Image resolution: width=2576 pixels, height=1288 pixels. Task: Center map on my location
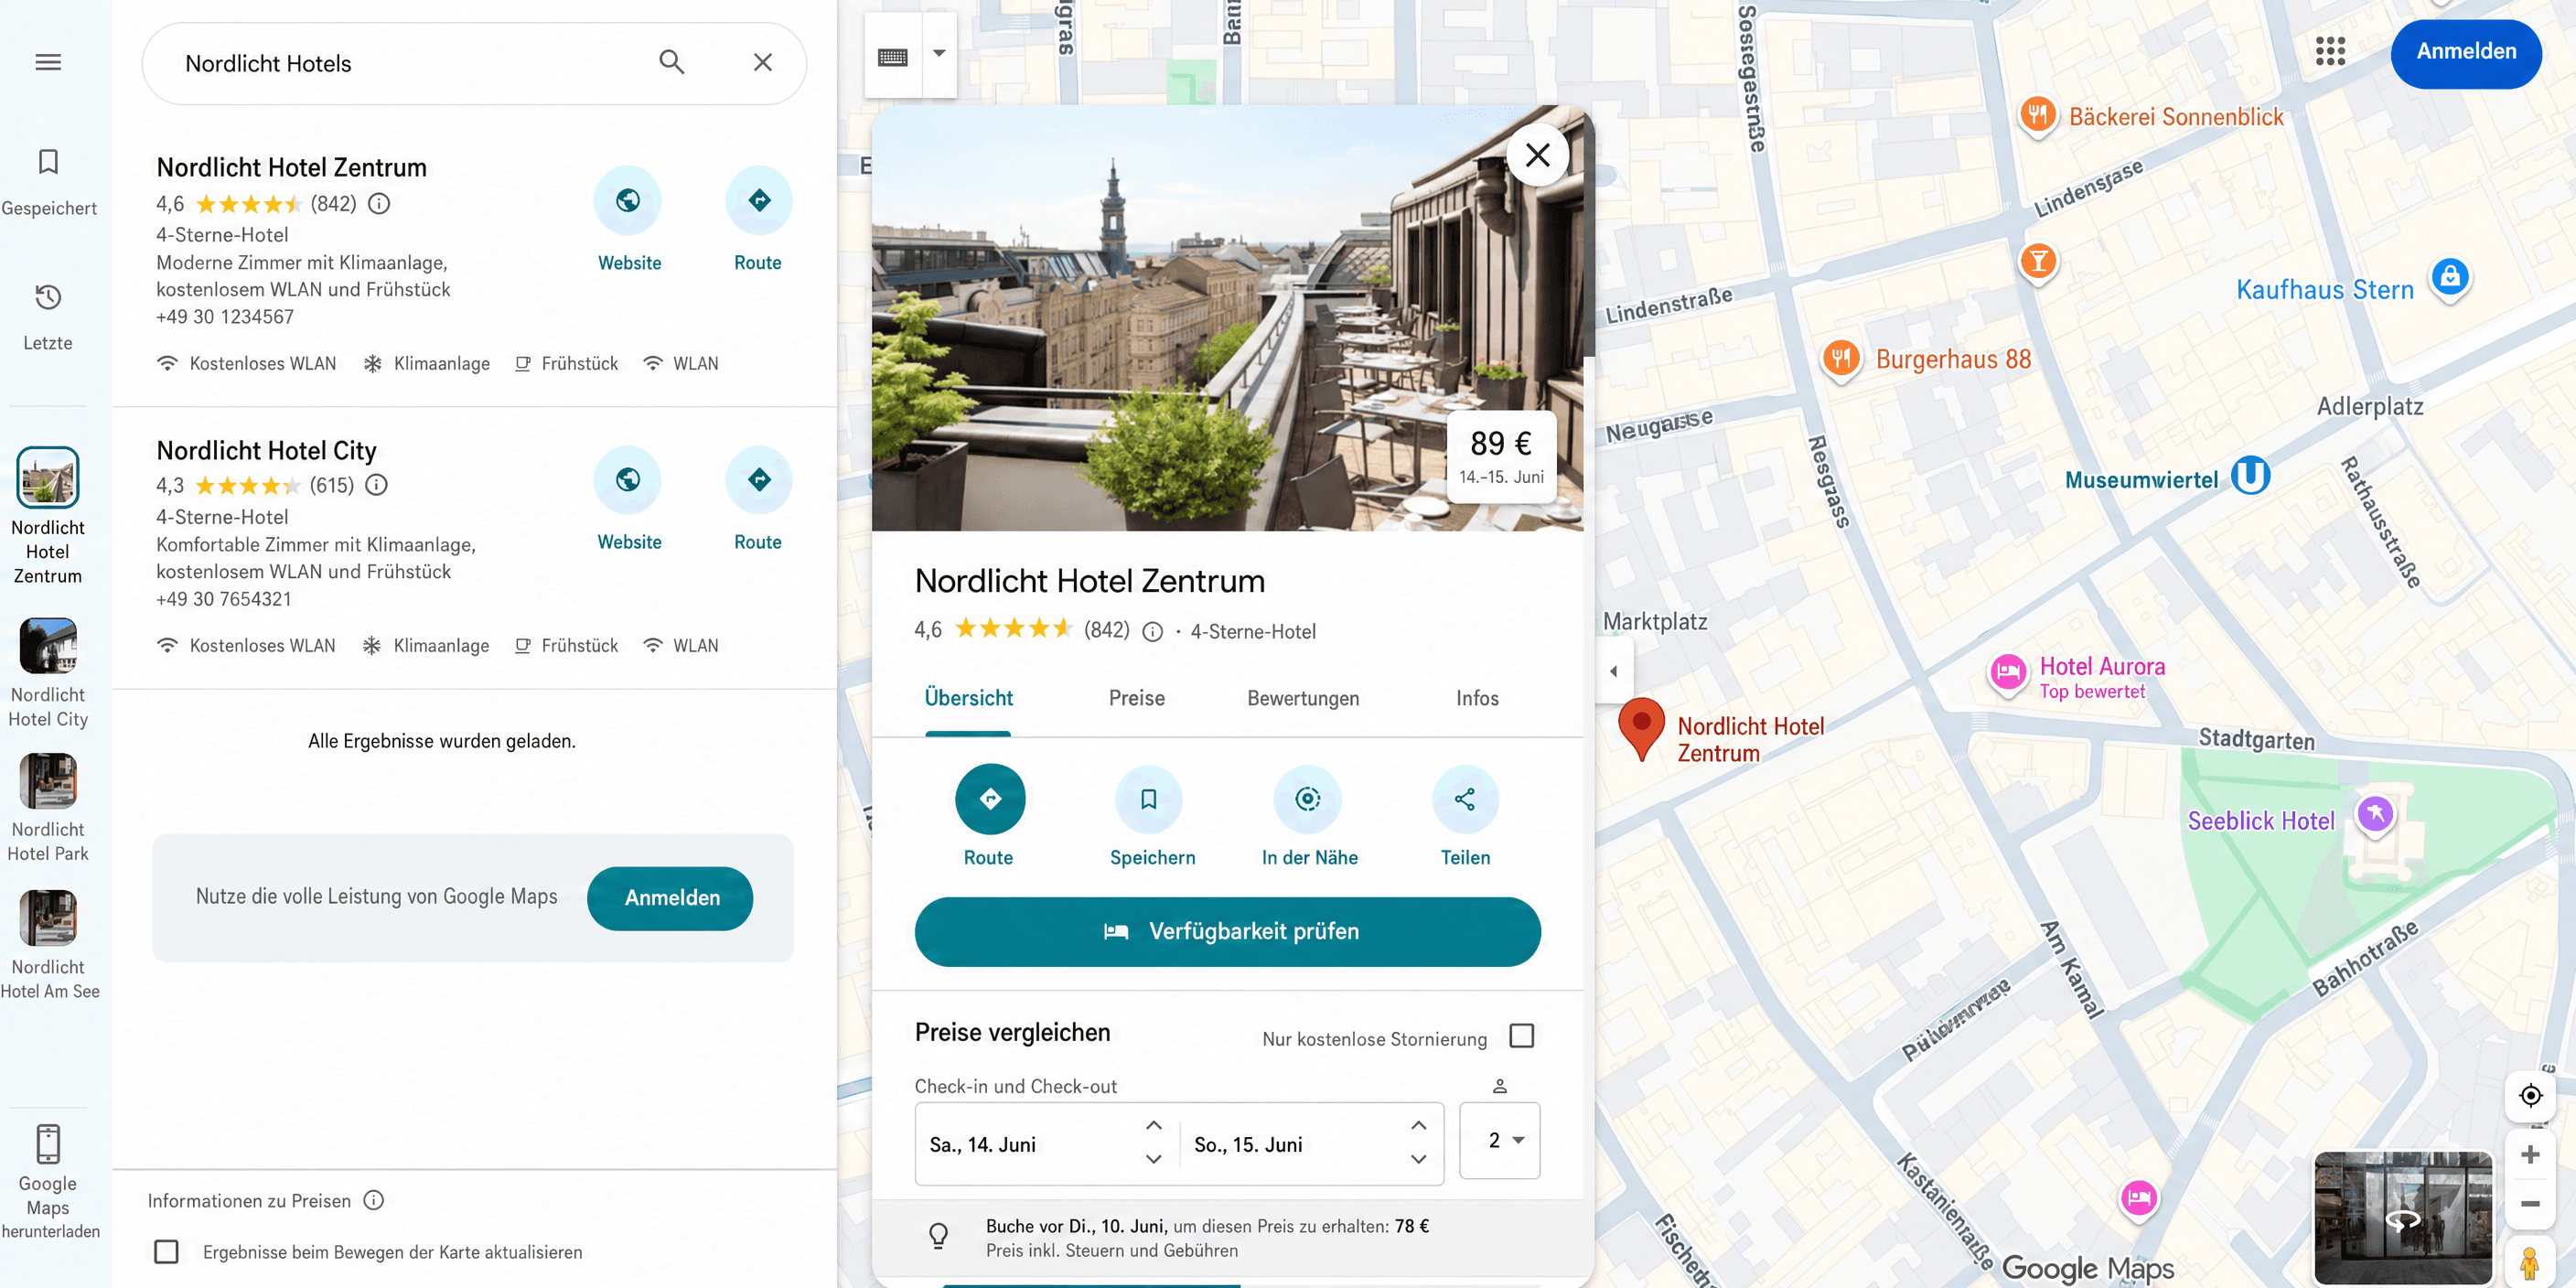pyautogui.click(x=2530, y=1095)
